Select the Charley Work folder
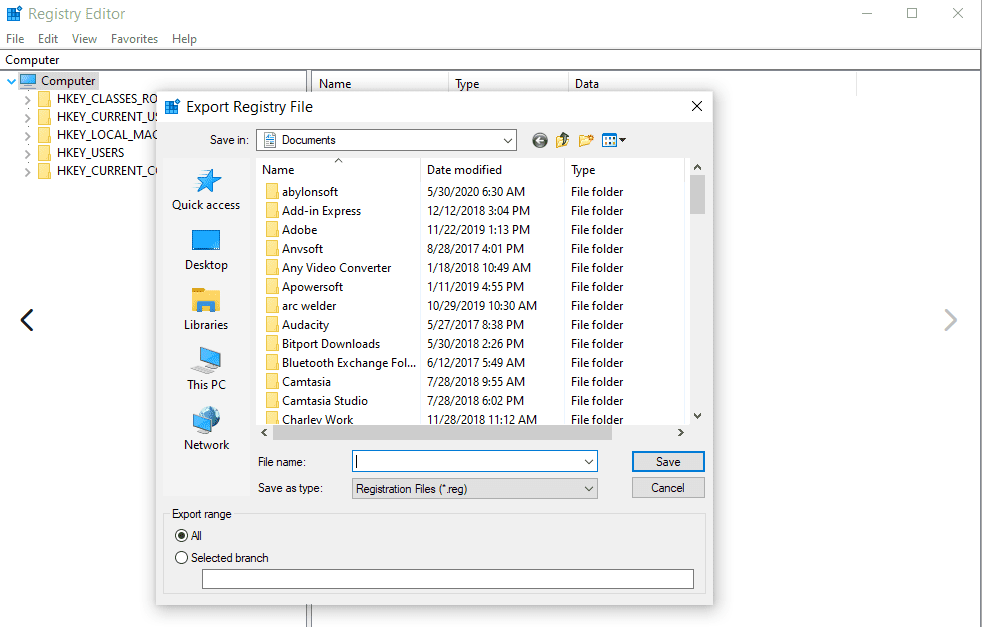This screenshot has height=627, width=982. 318,419
